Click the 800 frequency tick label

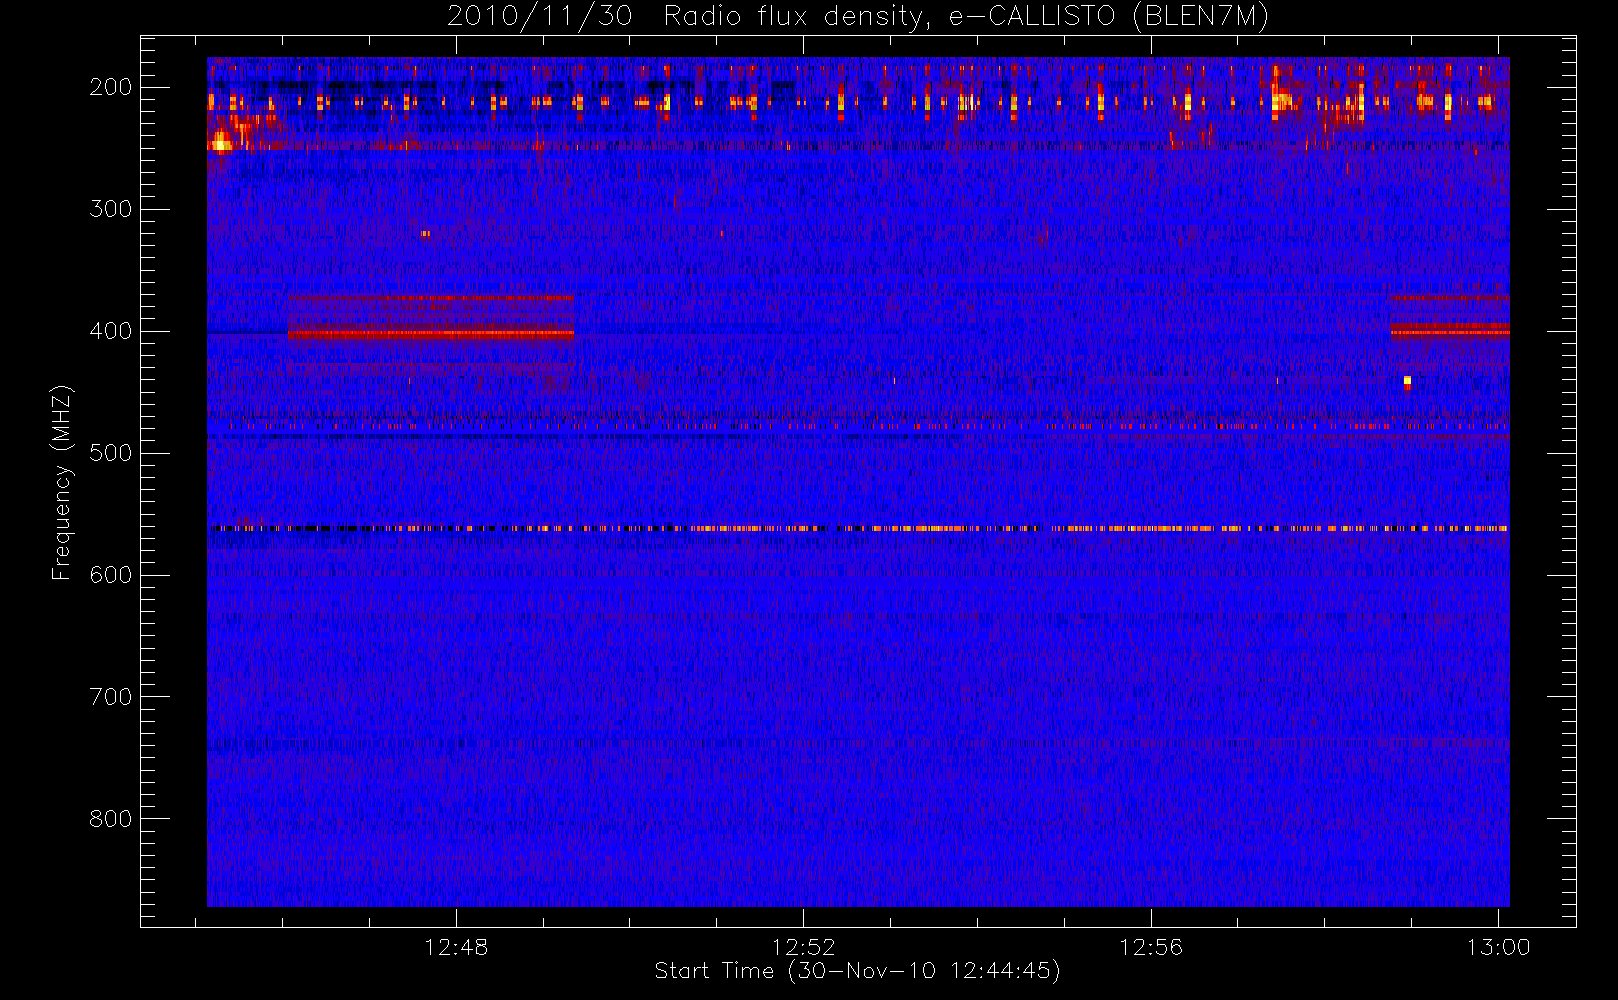coord(111,819)
